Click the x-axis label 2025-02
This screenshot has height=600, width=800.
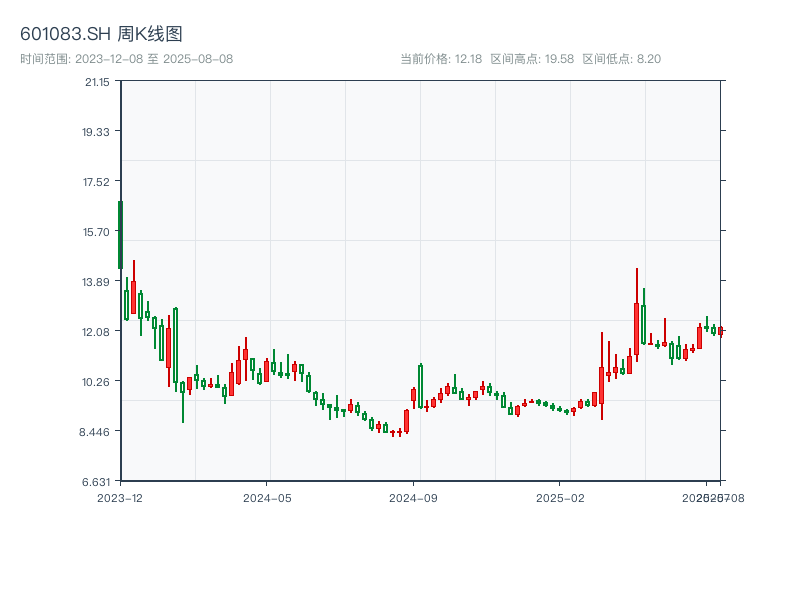point(560,498)
